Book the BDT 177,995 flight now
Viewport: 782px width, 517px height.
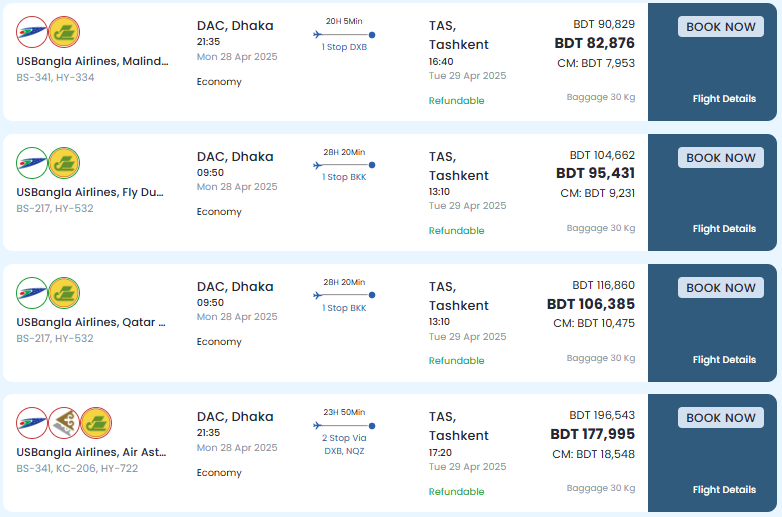(721, 418)
